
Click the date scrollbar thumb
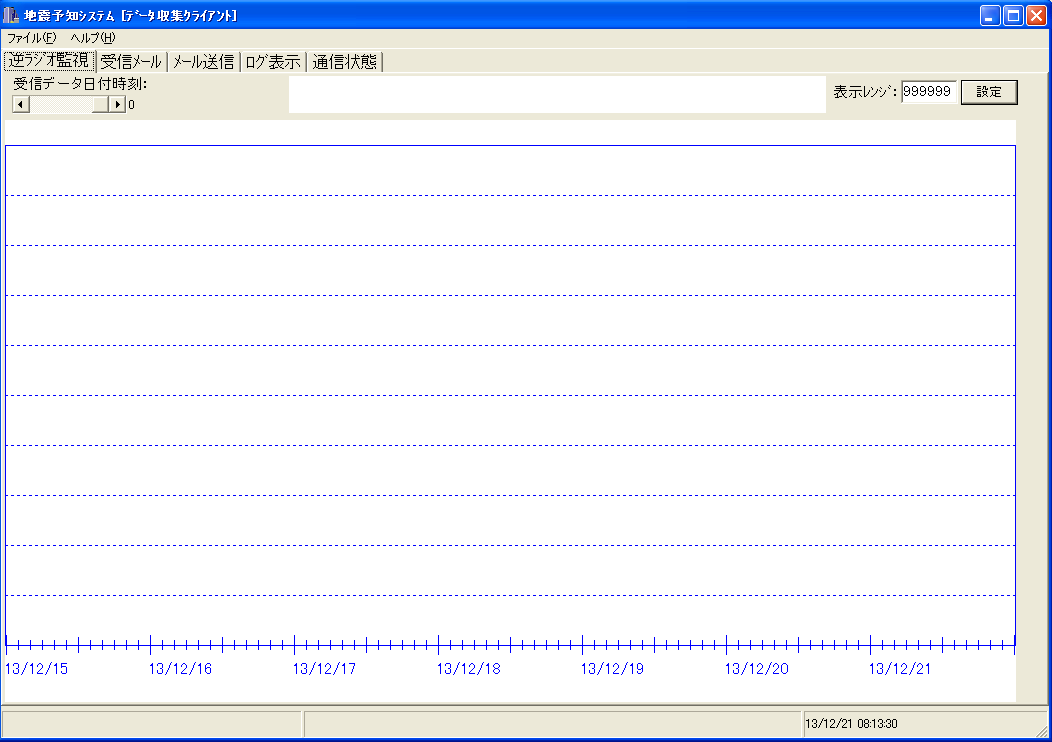click(100, 105)
